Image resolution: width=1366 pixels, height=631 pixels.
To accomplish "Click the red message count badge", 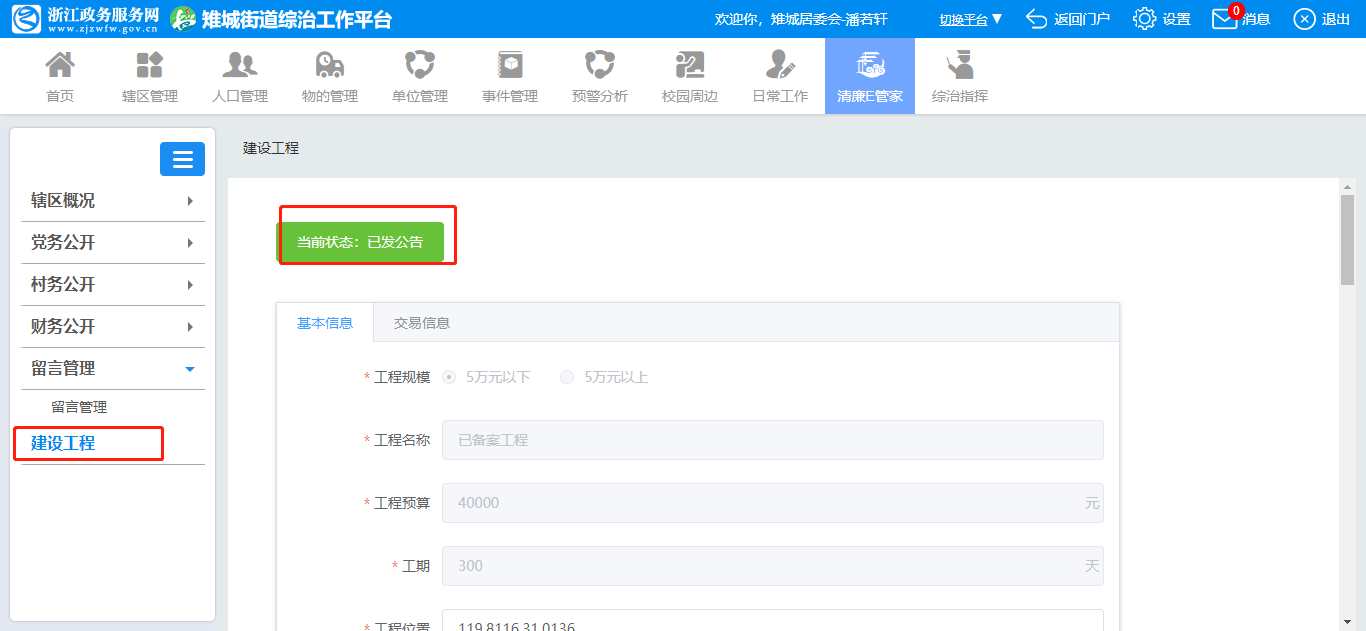I will pyautogui.click(x=1237, y=11).
